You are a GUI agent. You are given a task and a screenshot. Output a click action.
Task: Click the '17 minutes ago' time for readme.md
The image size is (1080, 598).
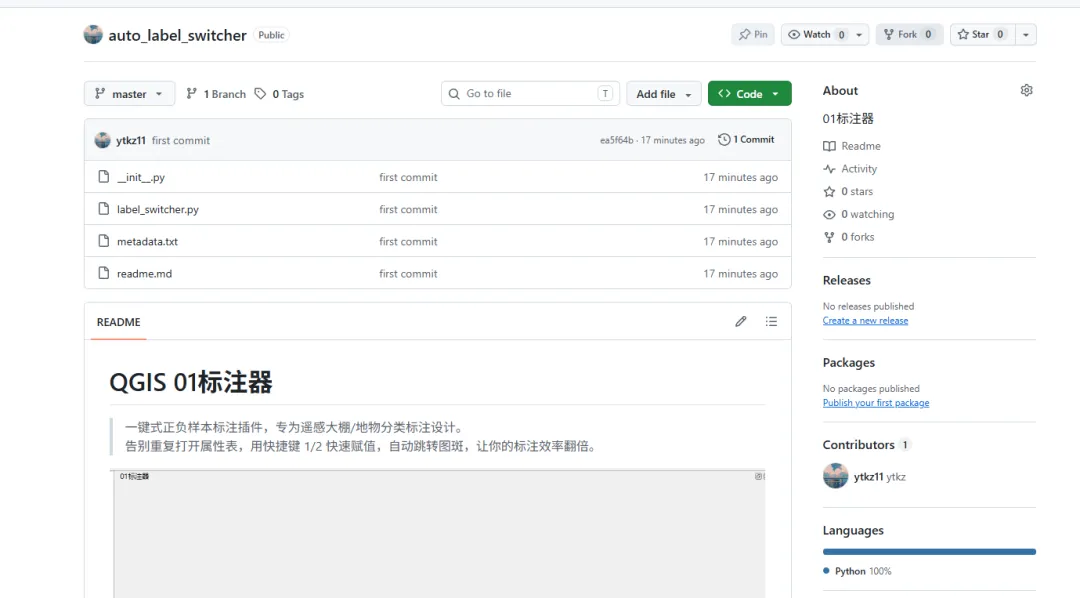tap(740, 274)
